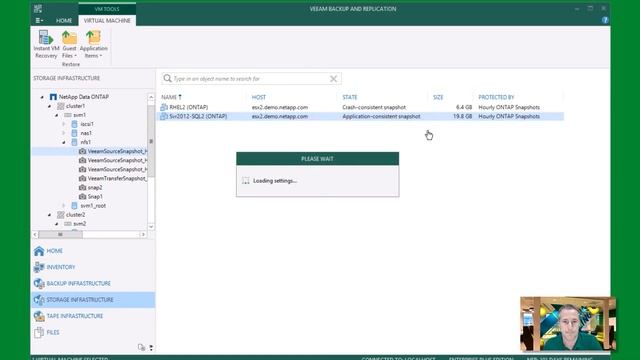
Task: Collapse the svm1 tree node
Action: click(57, 115)
